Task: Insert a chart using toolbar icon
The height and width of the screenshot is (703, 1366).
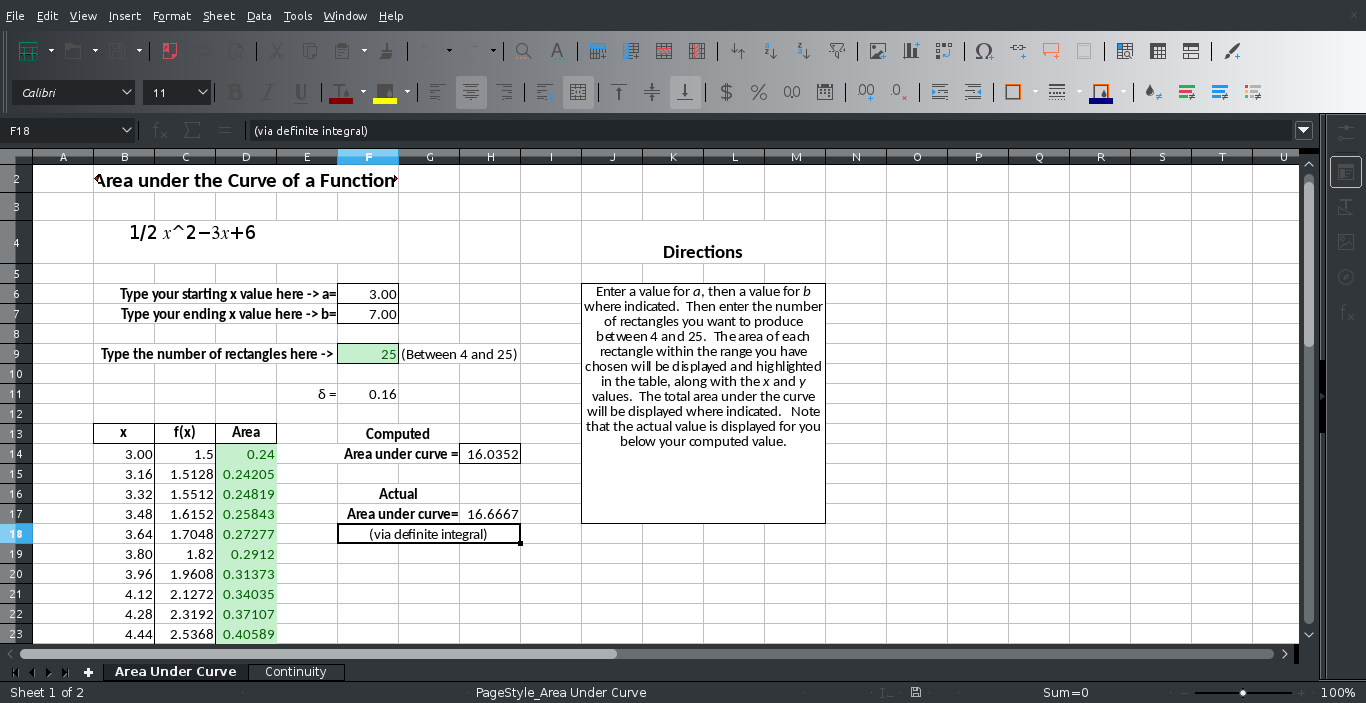Action: pos(910,50)
